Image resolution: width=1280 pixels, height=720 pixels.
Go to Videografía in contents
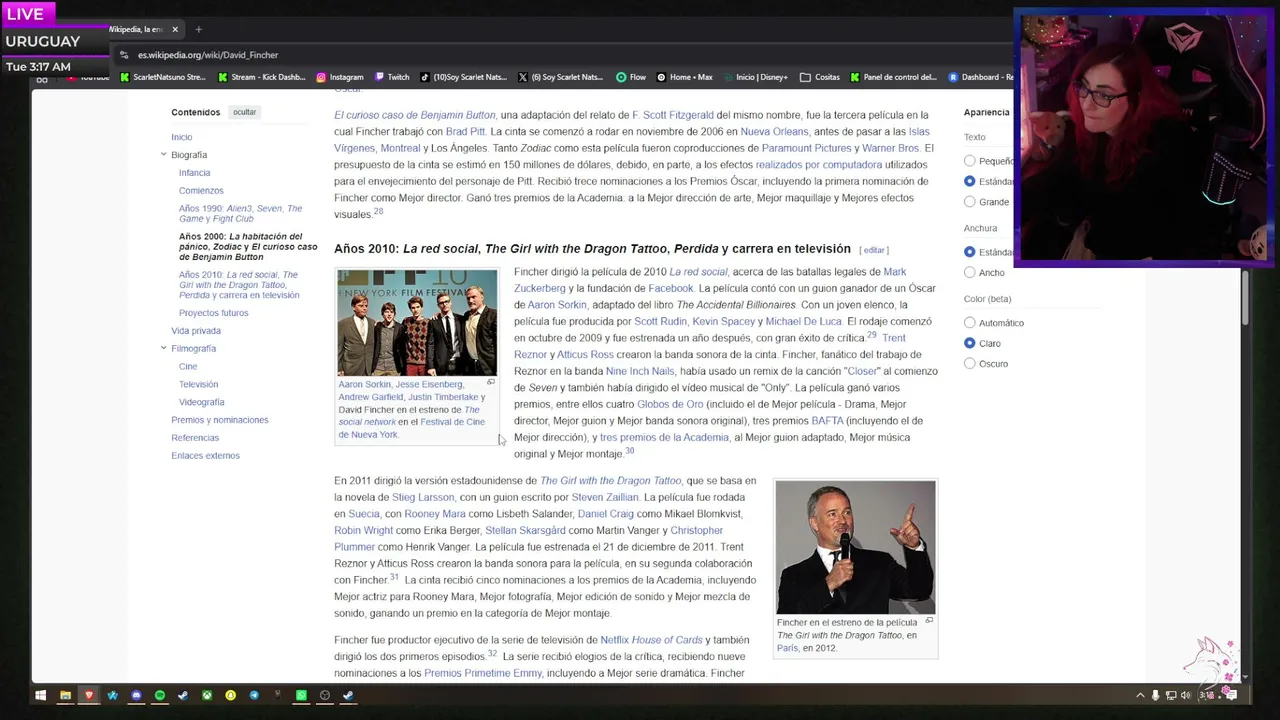tap(201, 402)
